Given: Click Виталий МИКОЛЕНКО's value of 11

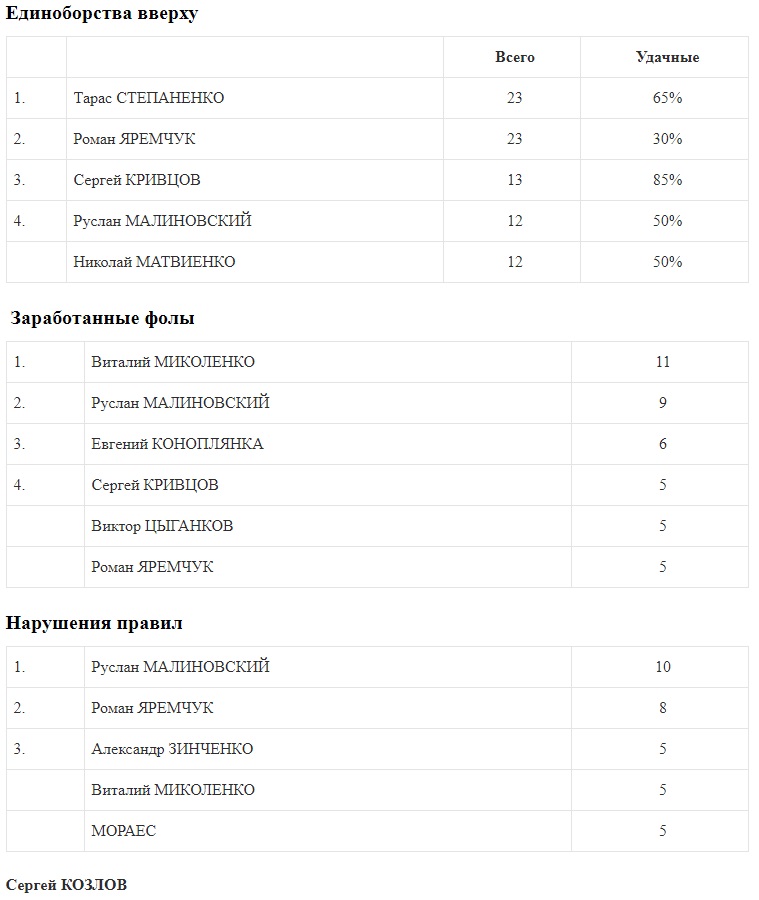Looking at the screenshot, I should tap(663, 362).
